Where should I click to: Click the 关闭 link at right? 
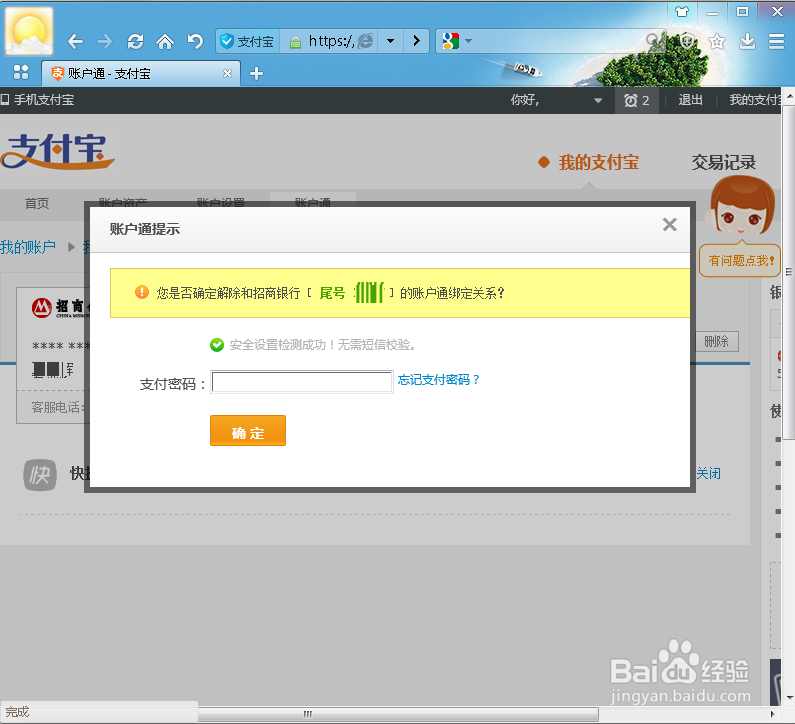[708, 474]
